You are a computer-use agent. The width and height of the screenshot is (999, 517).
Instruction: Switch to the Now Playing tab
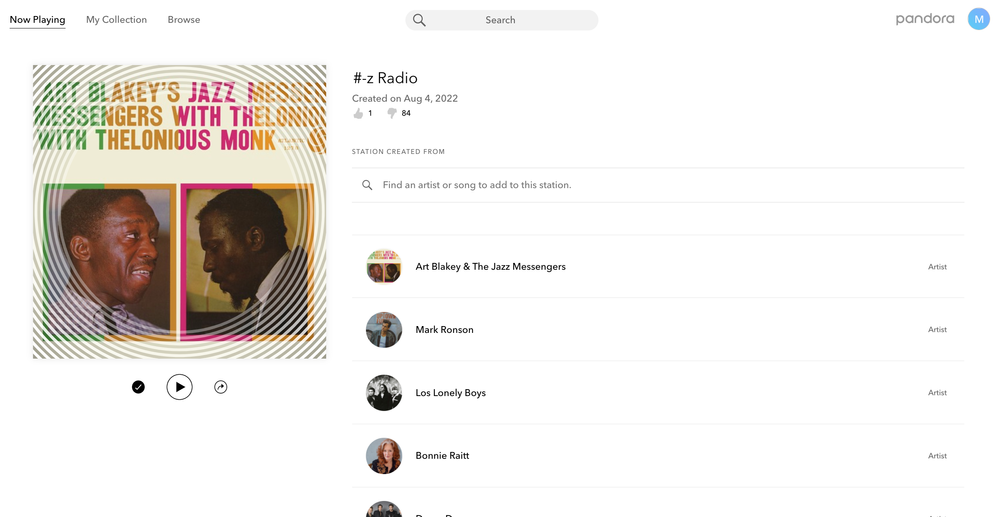pos(37,20)
